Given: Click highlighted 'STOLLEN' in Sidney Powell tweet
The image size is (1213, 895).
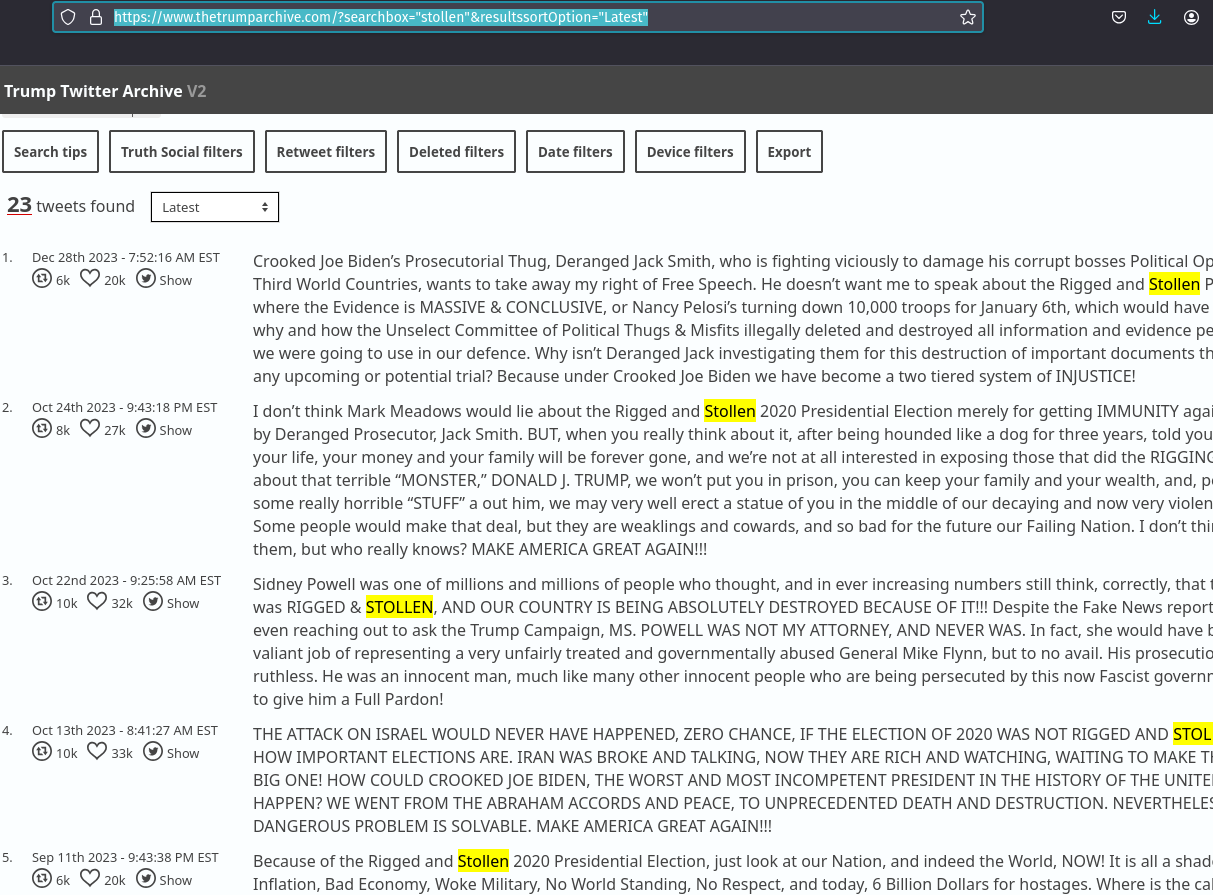Looking at the screenshot, I should [x=399, y=607].
